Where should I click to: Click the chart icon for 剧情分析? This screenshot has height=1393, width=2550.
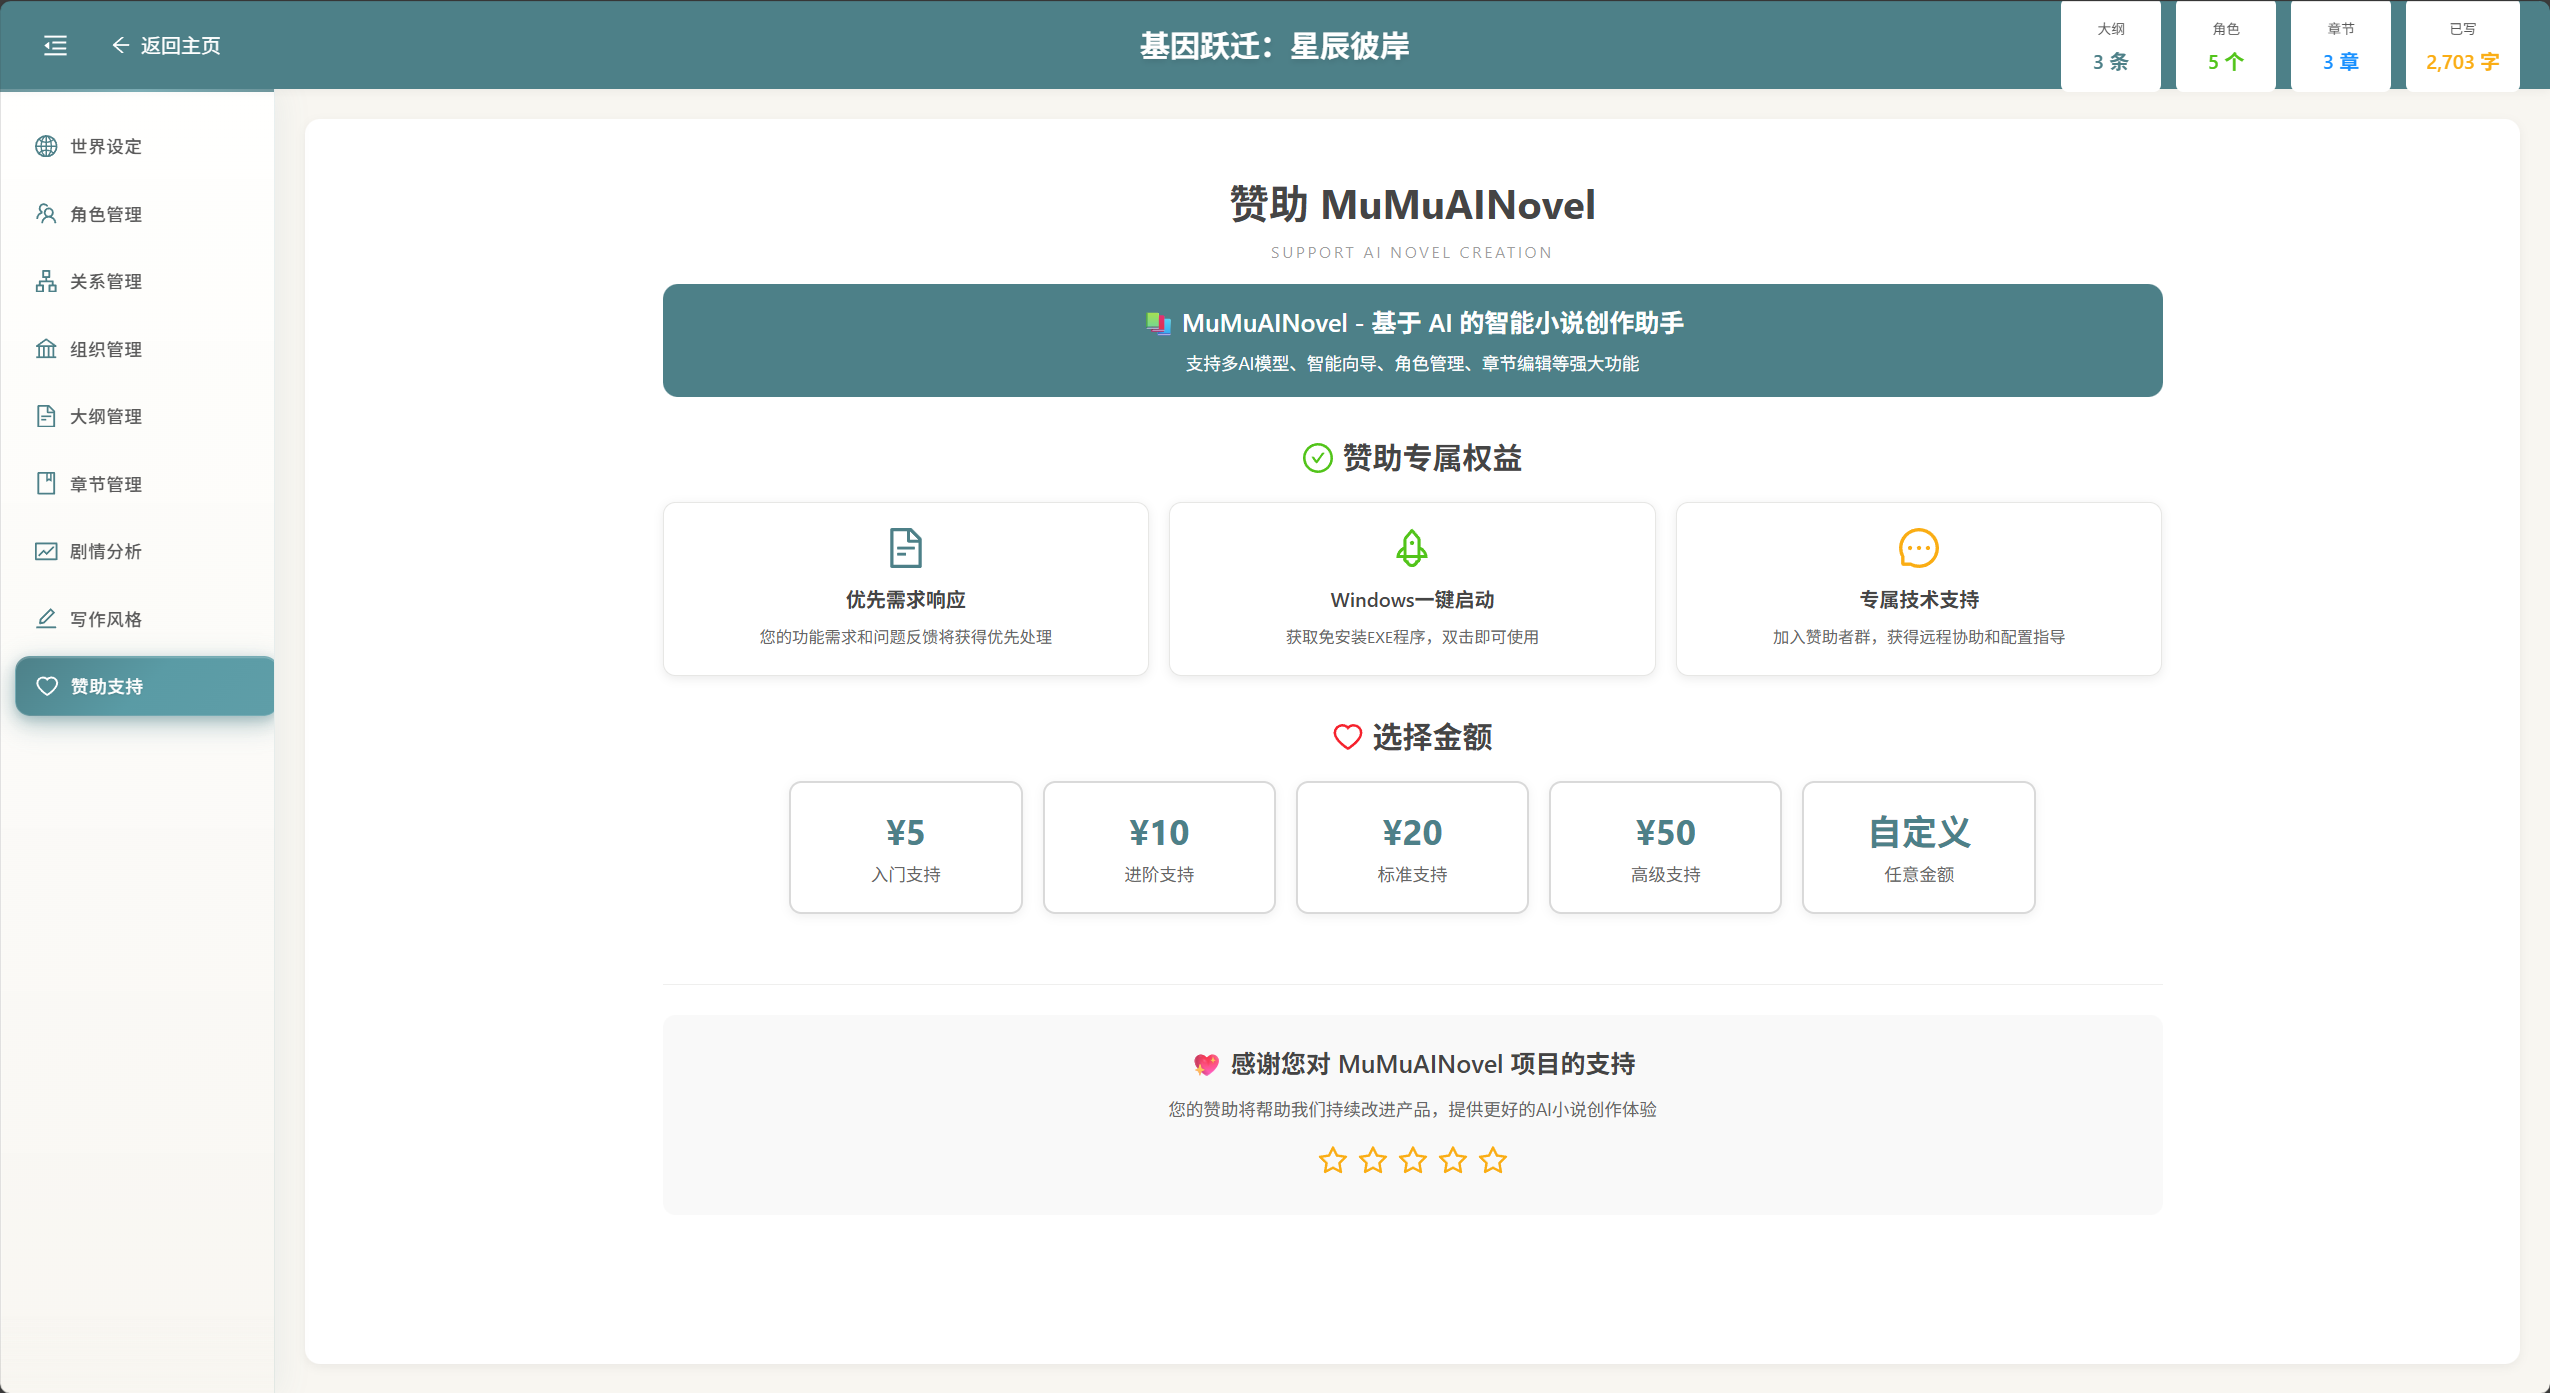click(x=46, y=551)
